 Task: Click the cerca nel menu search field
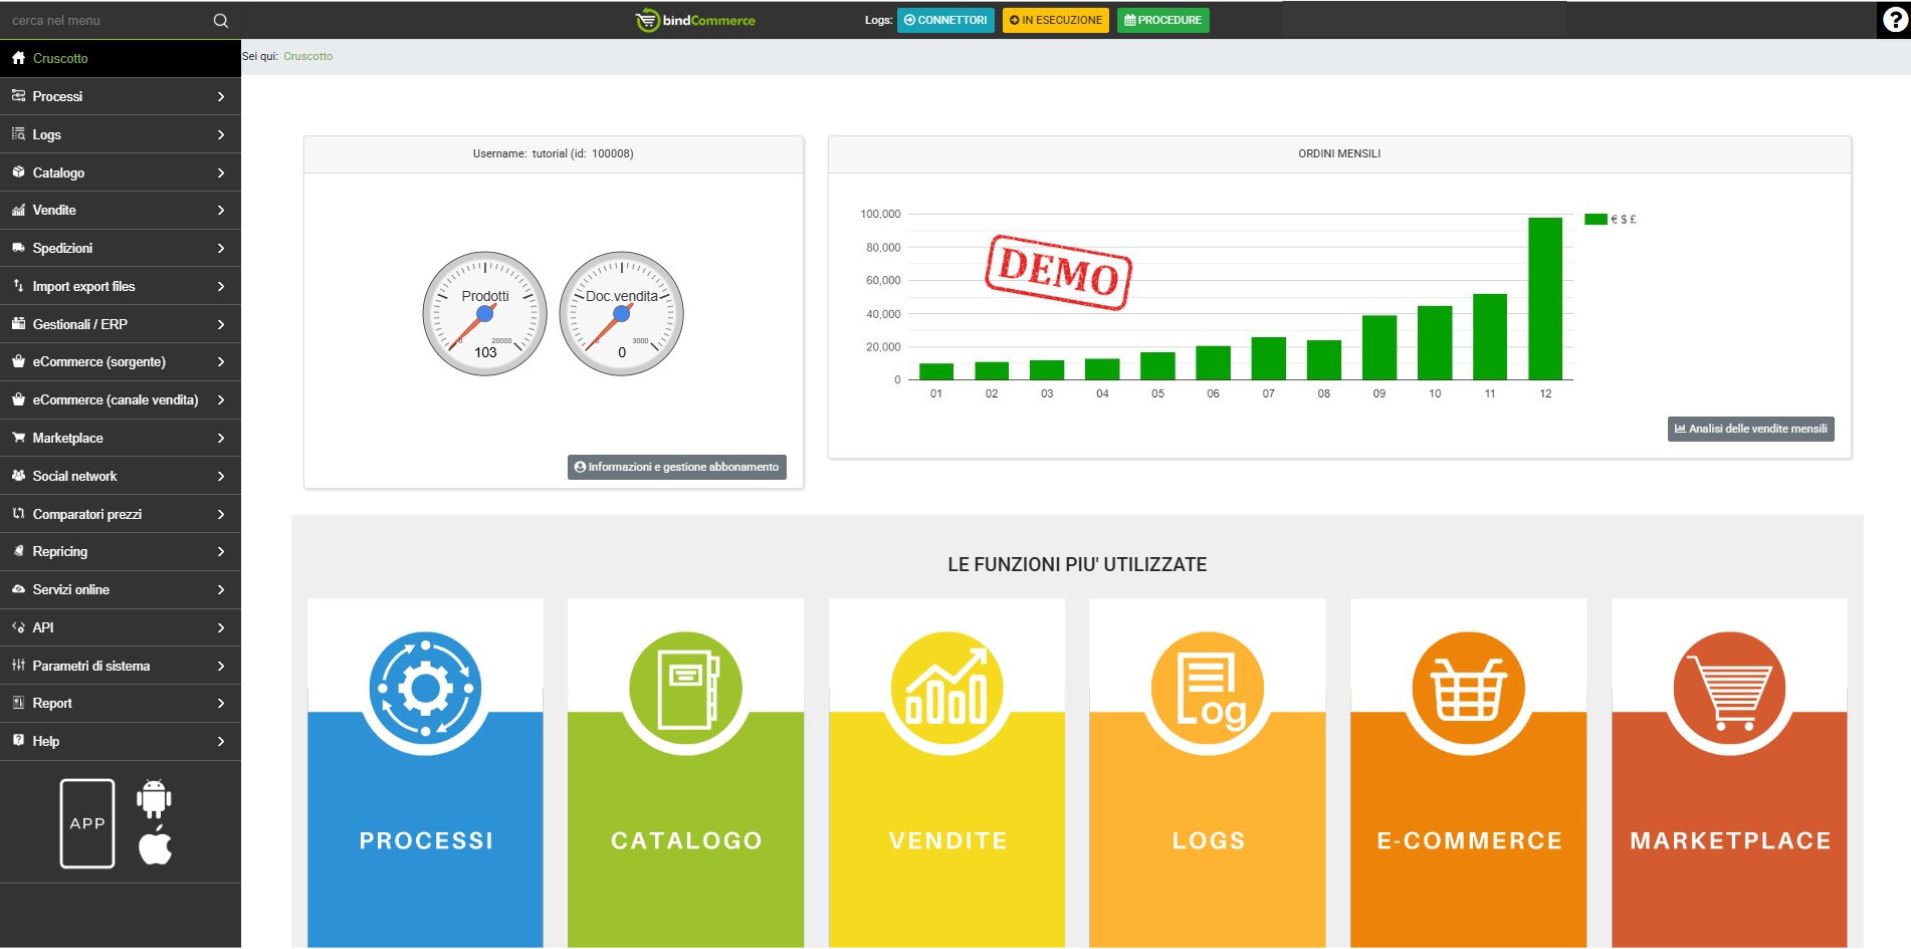105,20
